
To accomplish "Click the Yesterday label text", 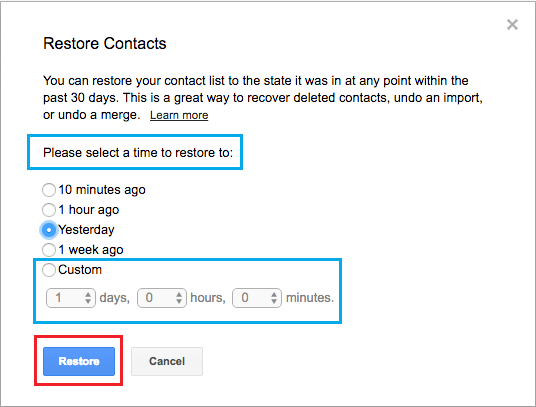I will [86, 230].
